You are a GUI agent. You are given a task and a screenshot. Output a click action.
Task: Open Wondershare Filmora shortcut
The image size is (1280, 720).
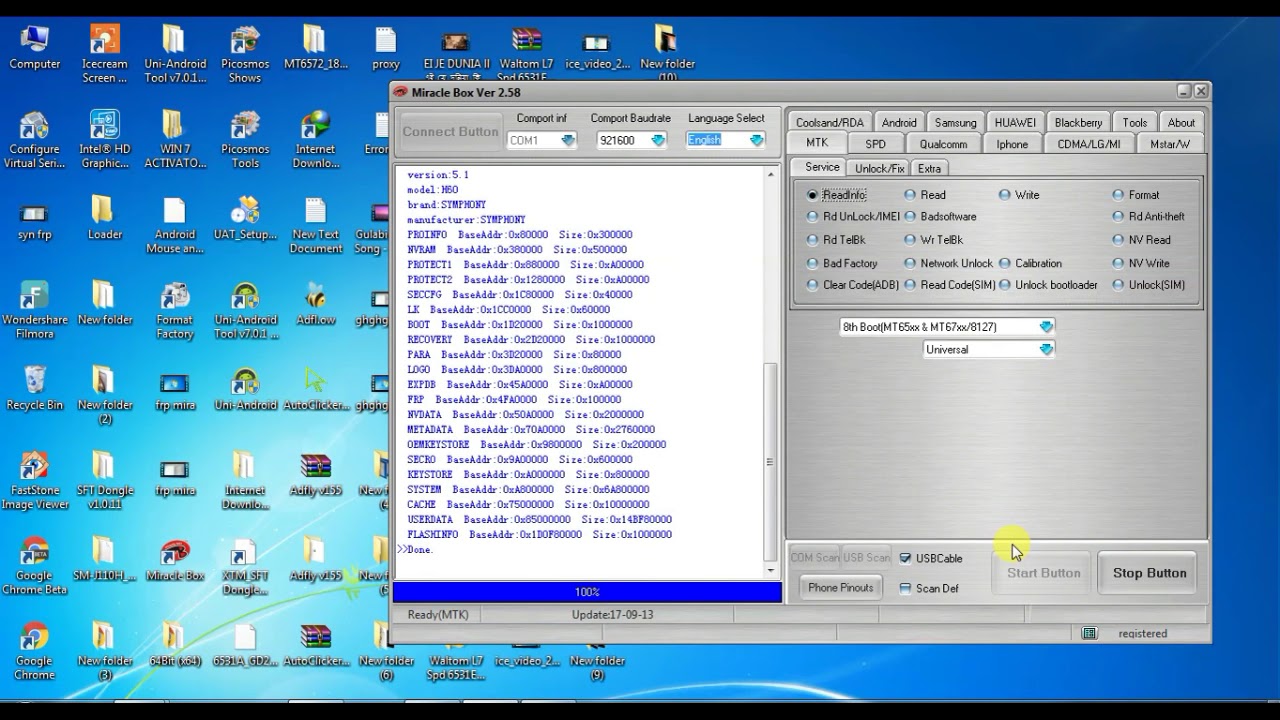click(35, 311)
